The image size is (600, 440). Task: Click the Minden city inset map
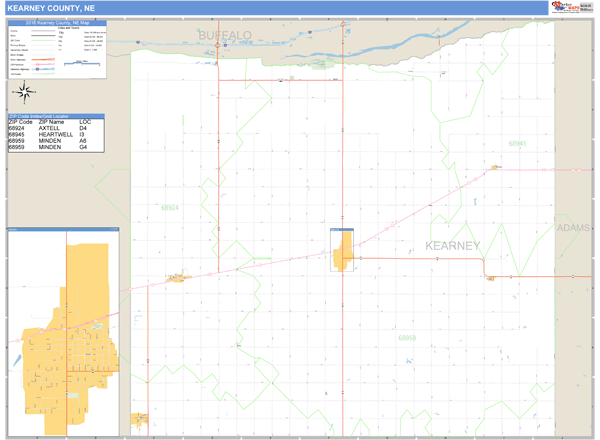[61, 335]
